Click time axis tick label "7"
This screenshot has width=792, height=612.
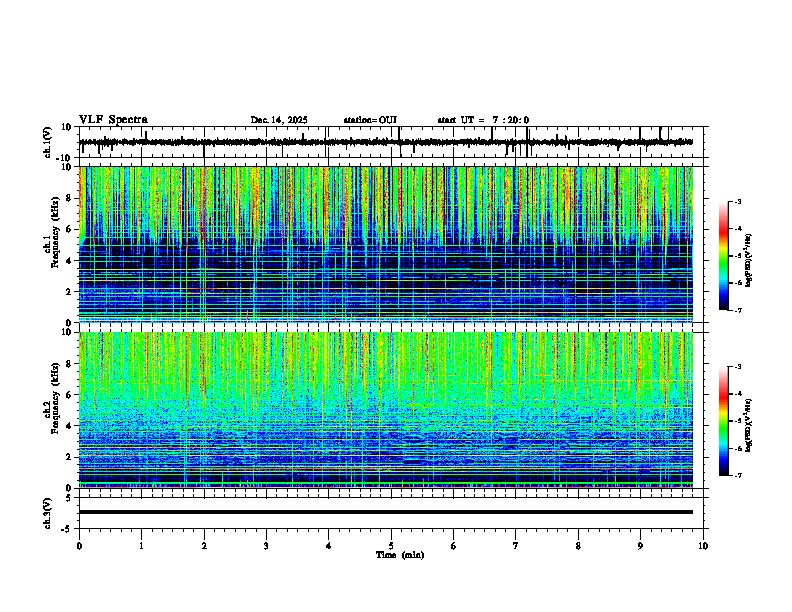[x=516, y=546]
